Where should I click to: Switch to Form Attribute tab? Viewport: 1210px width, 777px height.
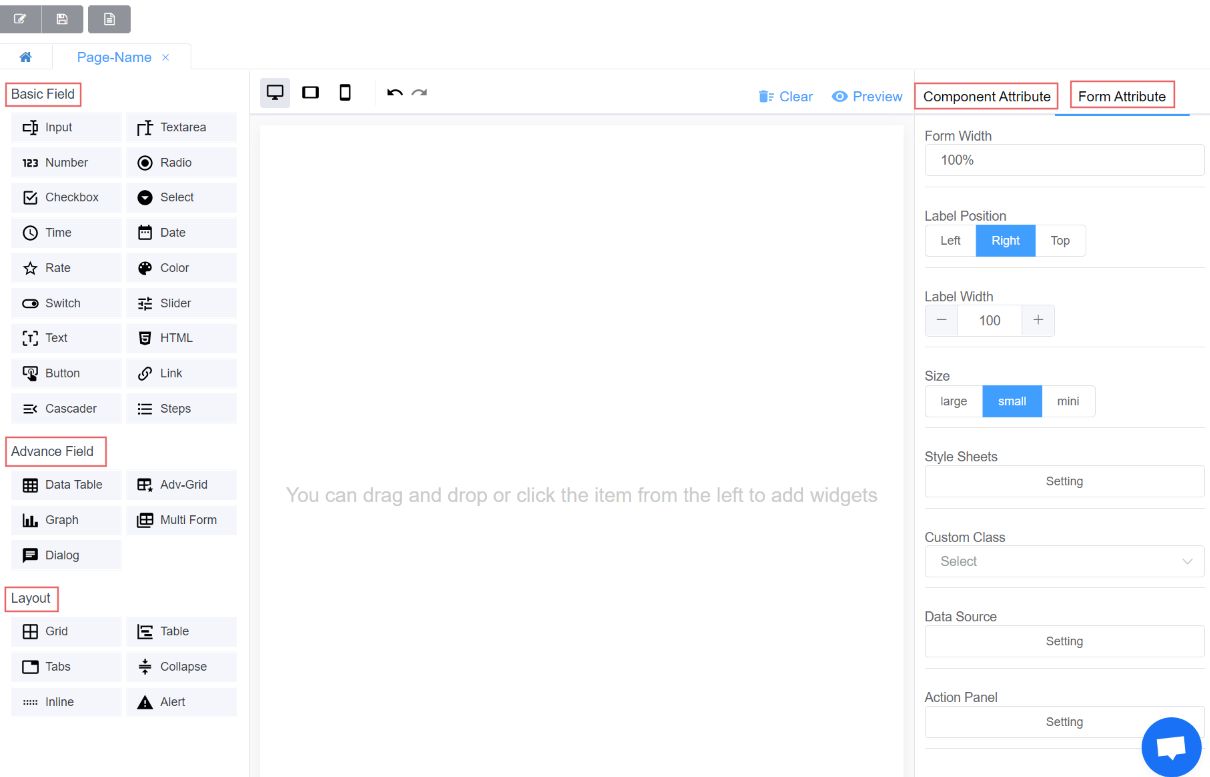(x=1122, y=96)
